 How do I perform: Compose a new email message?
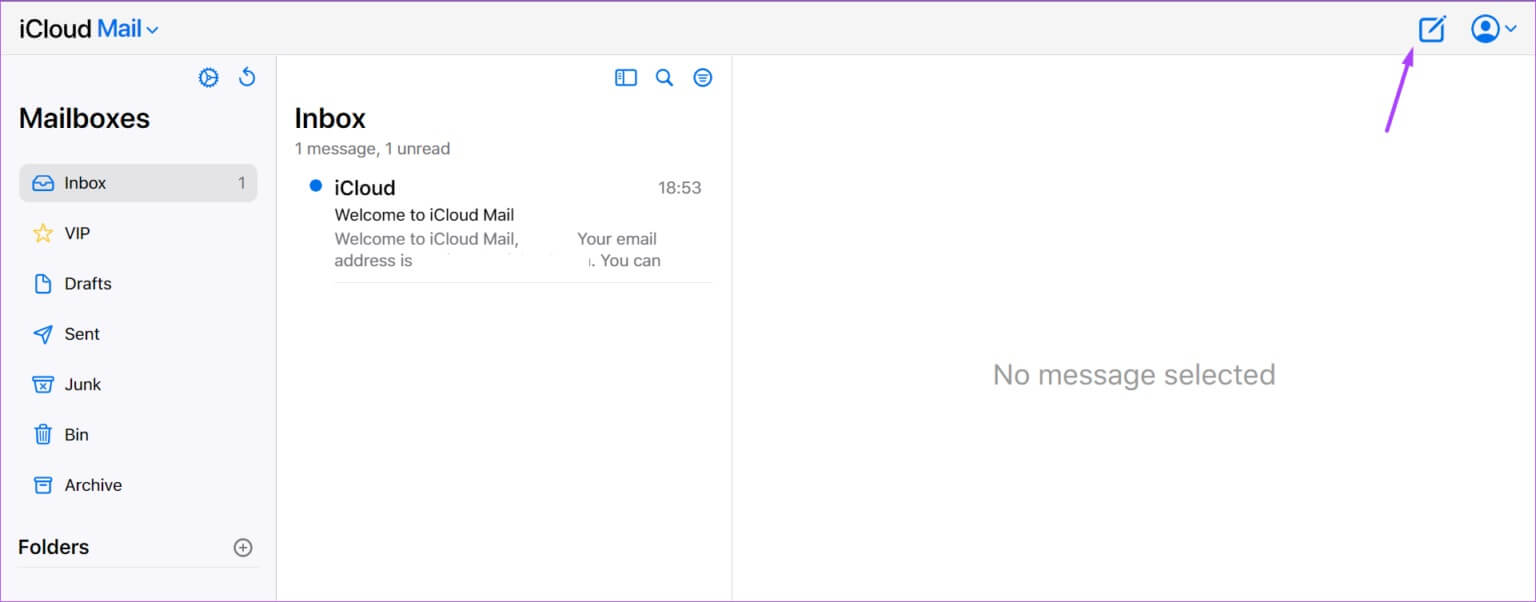(x=1432, y=29)
